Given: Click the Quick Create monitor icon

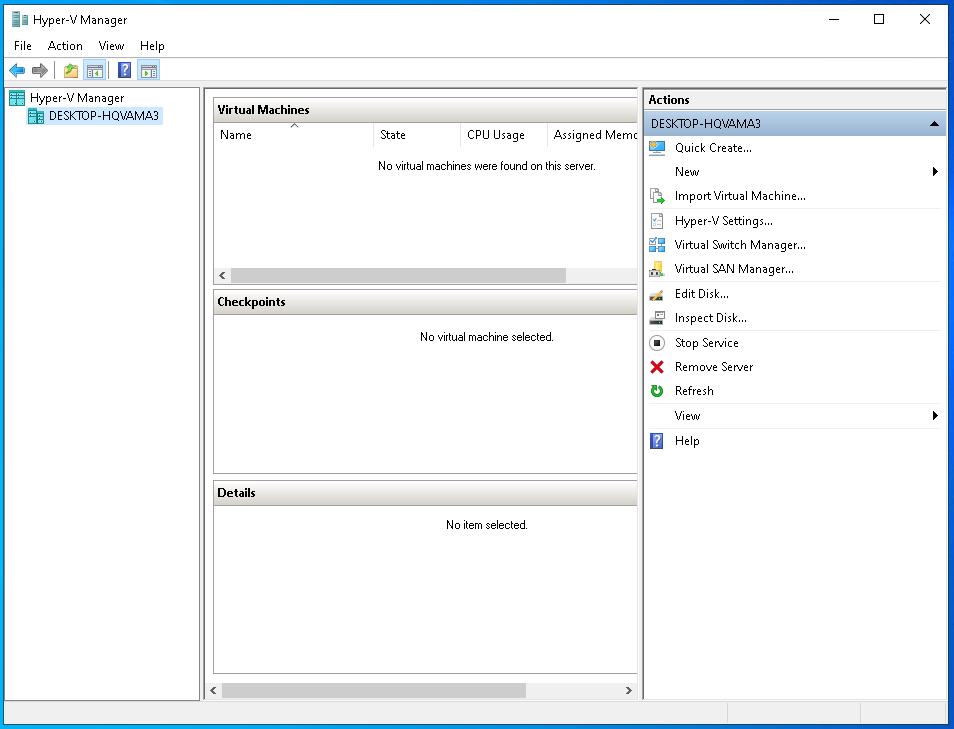Looking at the screenshot, I should click(657, 148).
